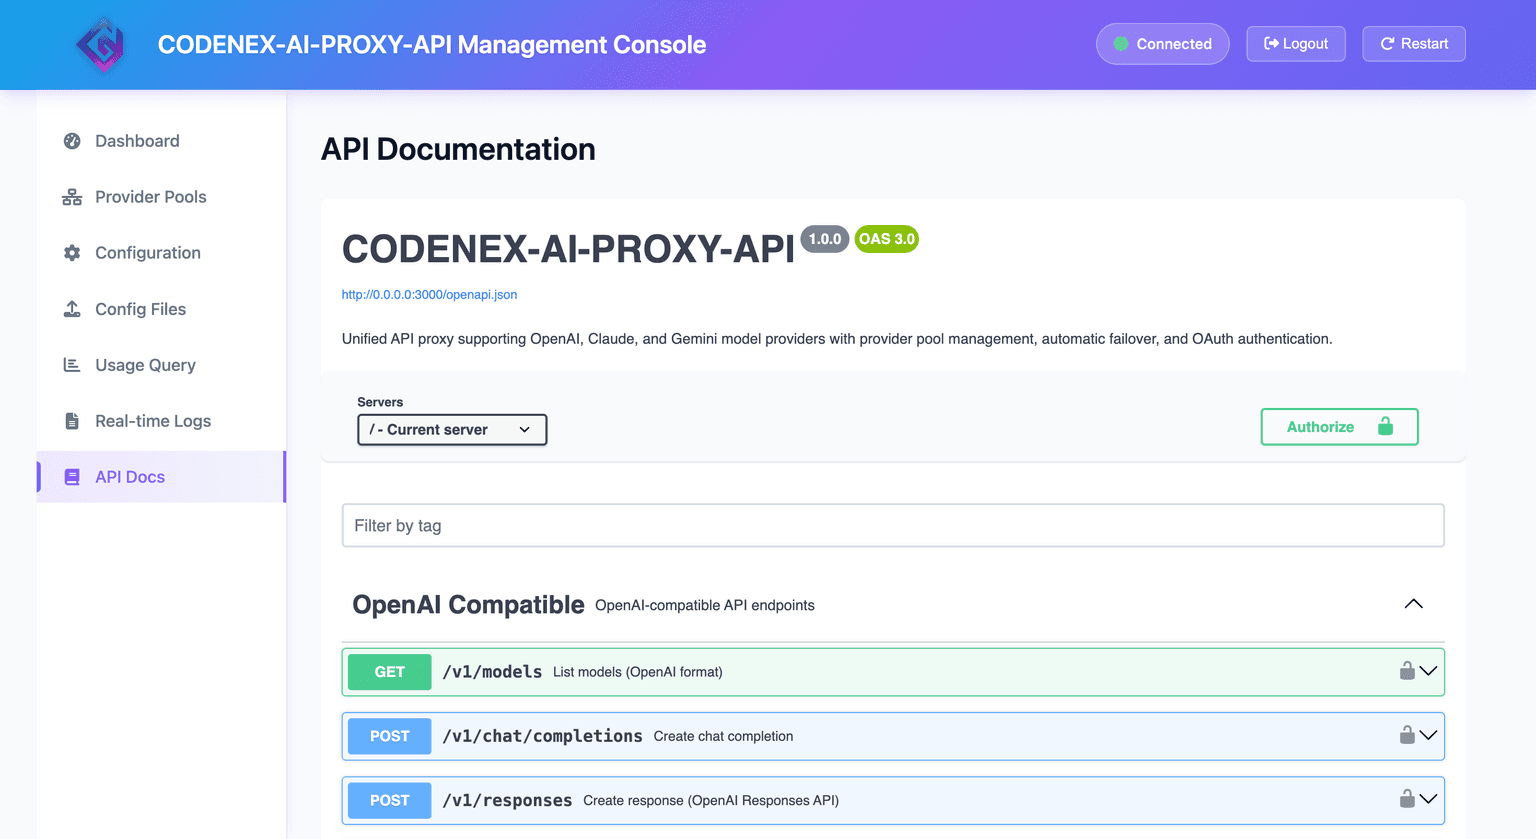1536x839 pixels.
Task: Click the Config Files upload icon
Action: (x=72, y=309)
